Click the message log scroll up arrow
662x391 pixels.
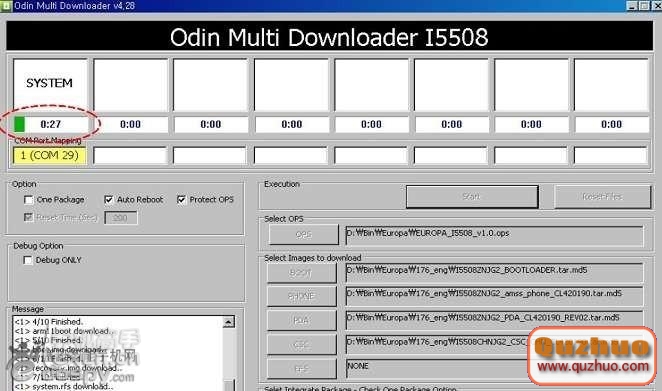pyautogui.click(x=228, y=322)
